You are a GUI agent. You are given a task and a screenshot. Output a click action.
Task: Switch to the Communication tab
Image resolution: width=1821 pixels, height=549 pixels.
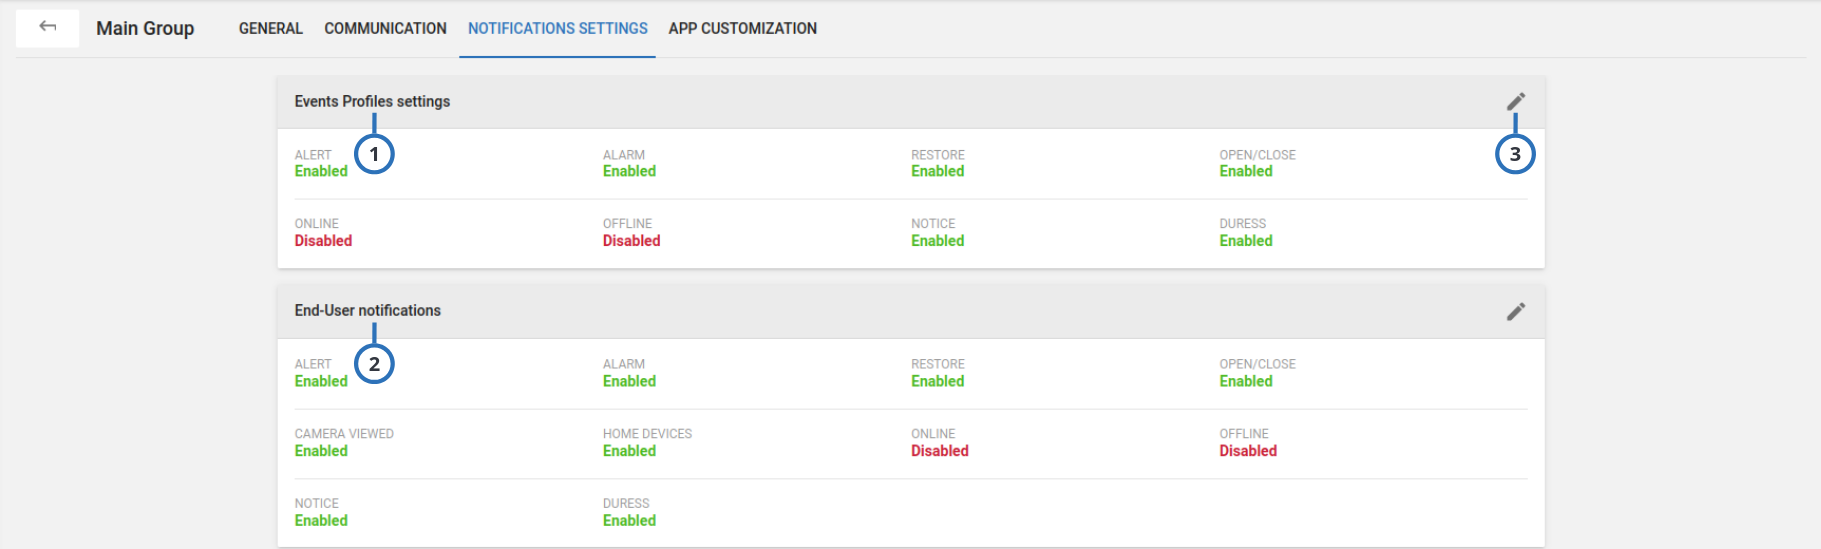click(x=385, y=28)
